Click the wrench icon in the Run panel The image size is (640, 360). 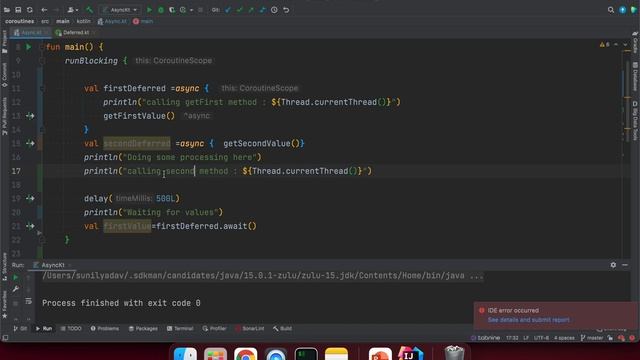16,289
